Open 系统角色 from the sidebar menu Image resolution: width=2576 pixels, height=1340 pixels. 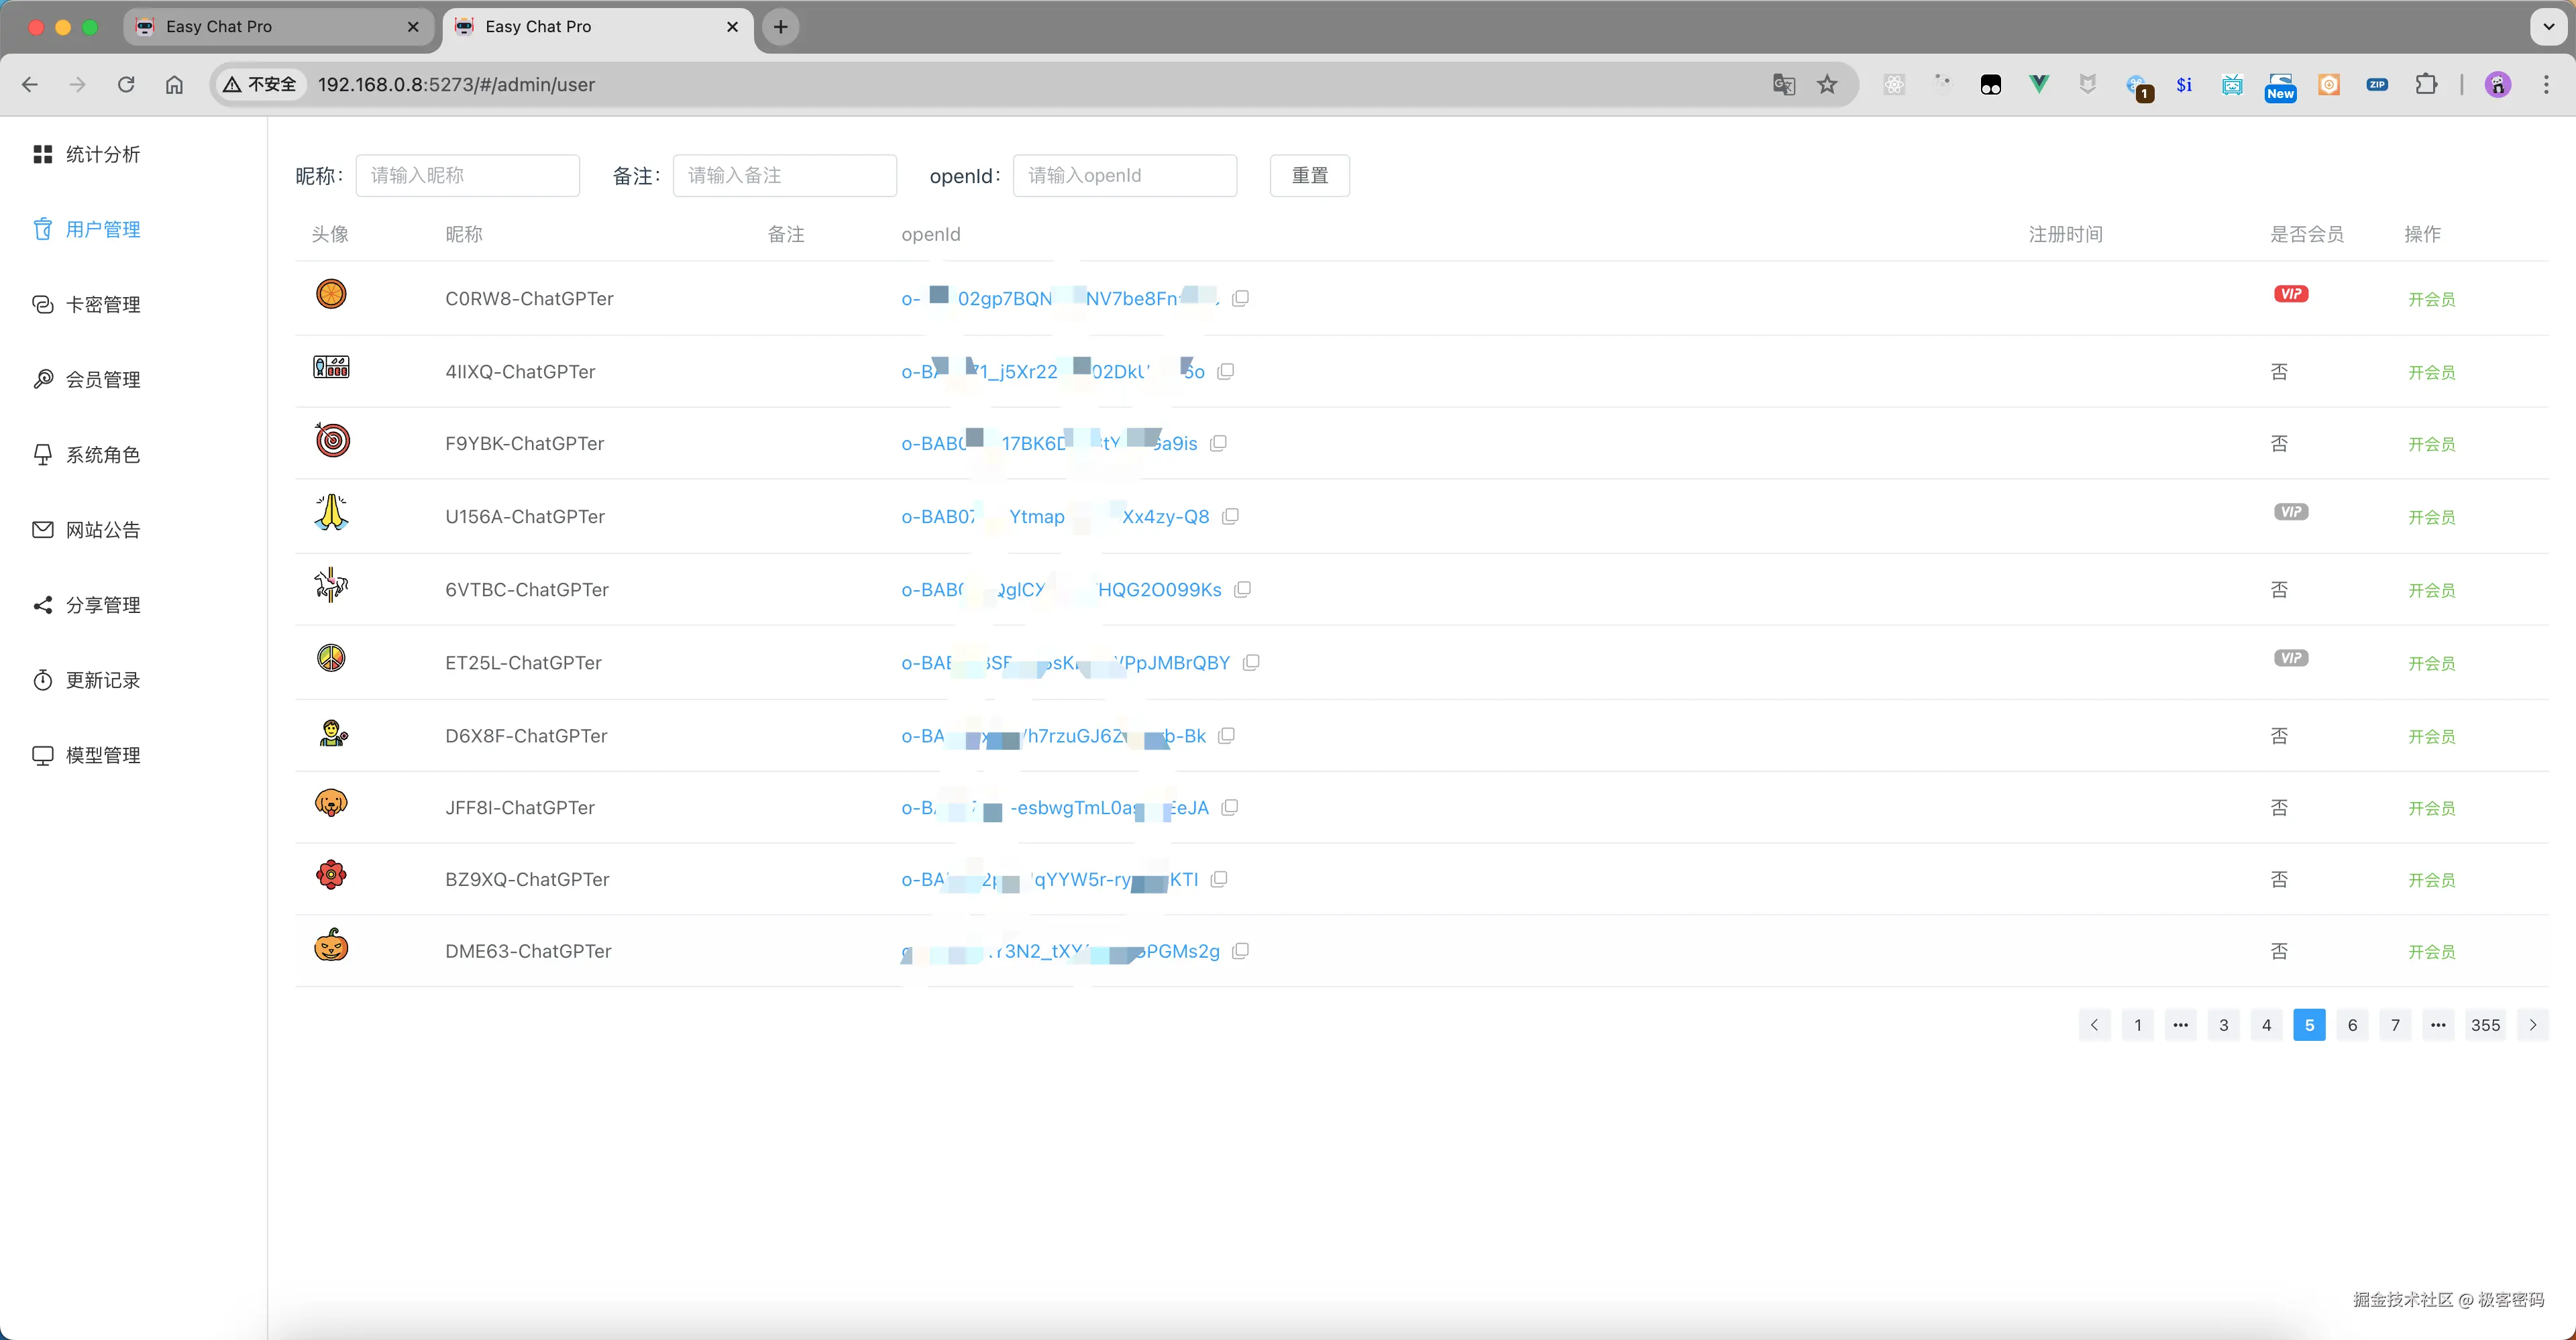(x=102, y=454)
